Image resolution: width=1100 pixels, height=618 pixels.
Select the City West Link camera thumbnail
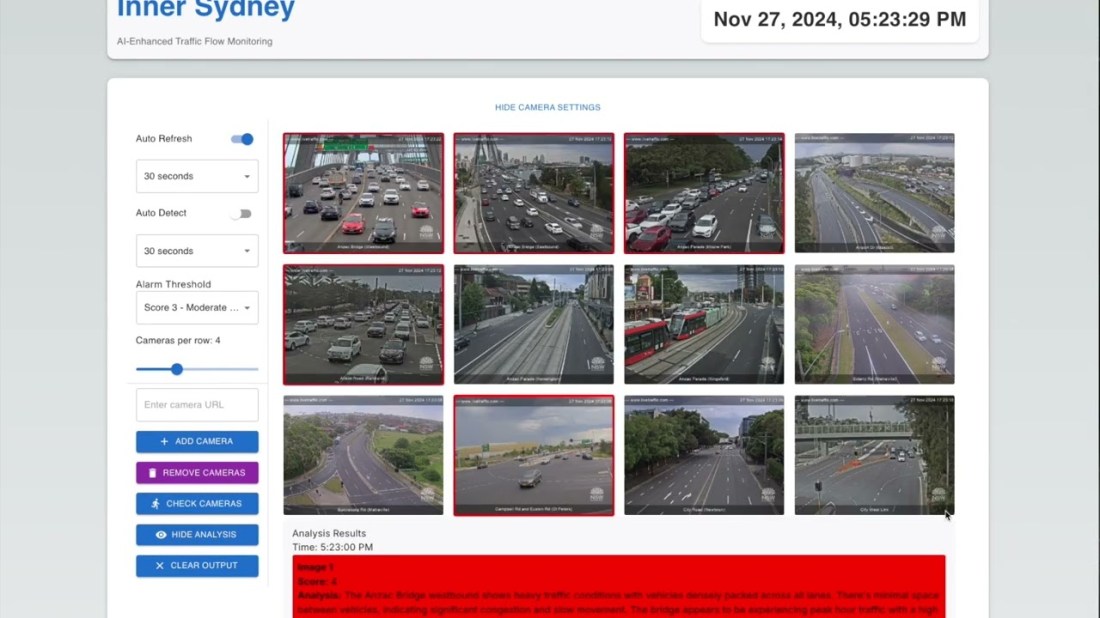pyautogui.click(x=874, y=455)
